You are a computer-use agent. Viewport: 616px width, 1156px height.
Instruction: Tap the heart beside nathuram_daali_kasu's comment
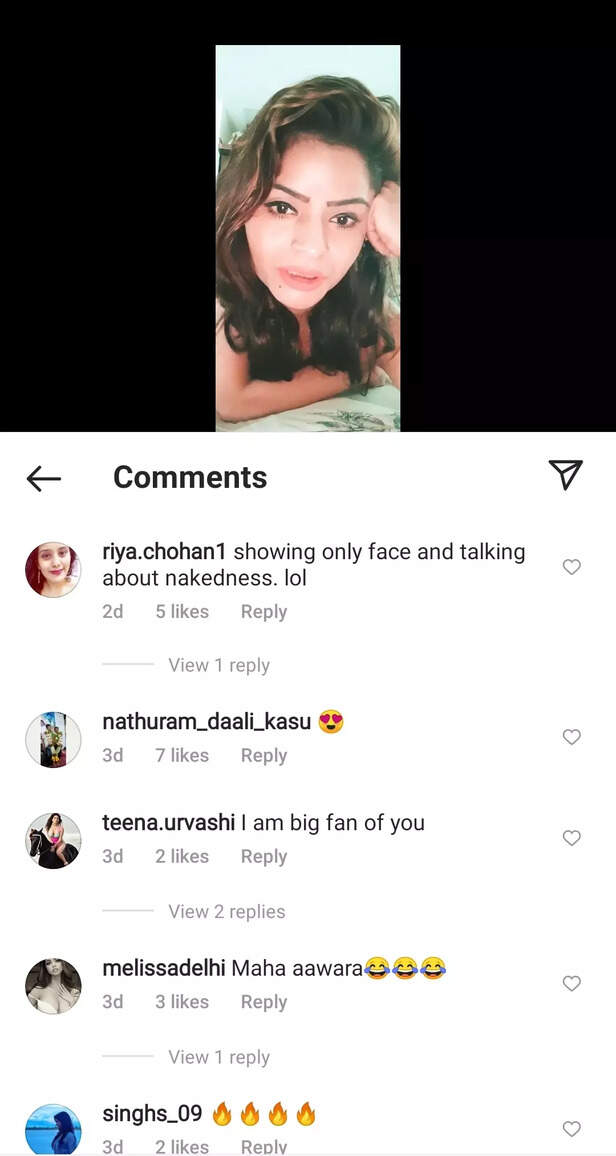[571, 736]
